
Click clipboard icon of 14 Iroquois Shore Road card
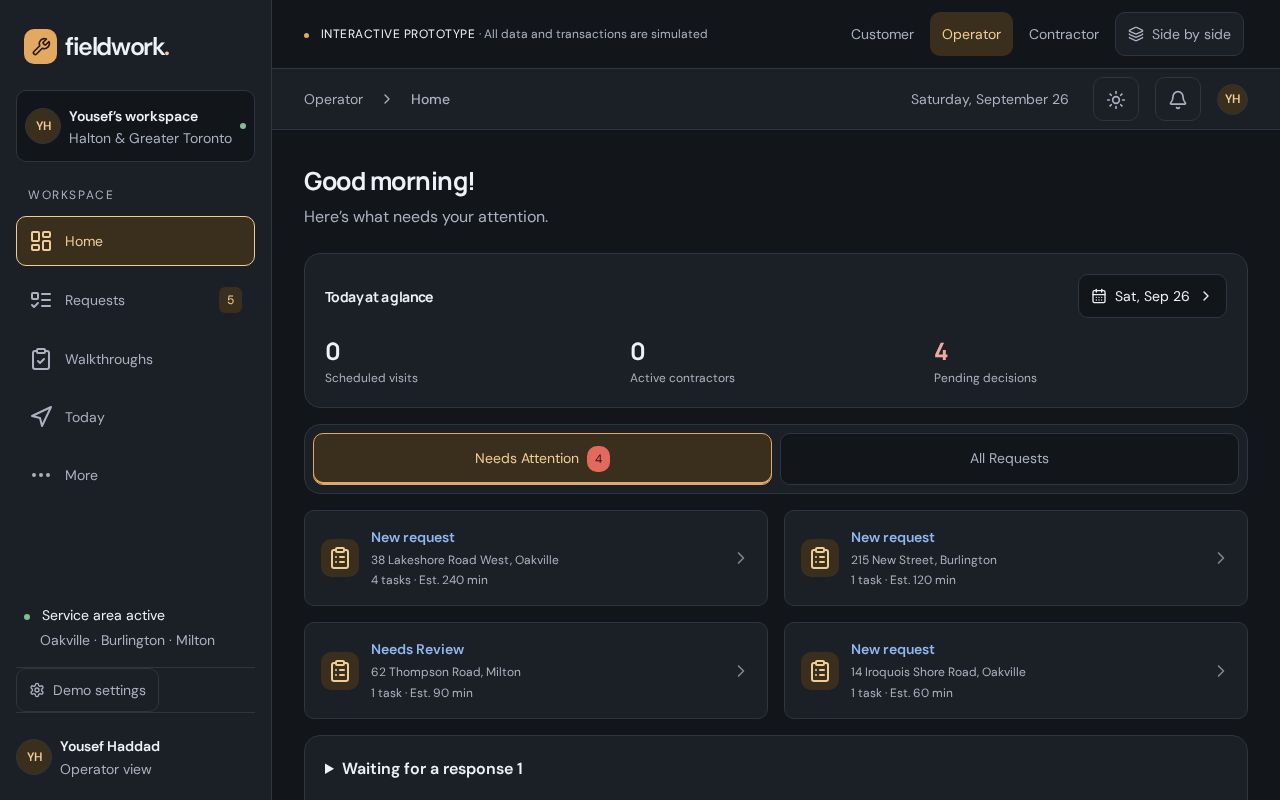pos(820,671)
